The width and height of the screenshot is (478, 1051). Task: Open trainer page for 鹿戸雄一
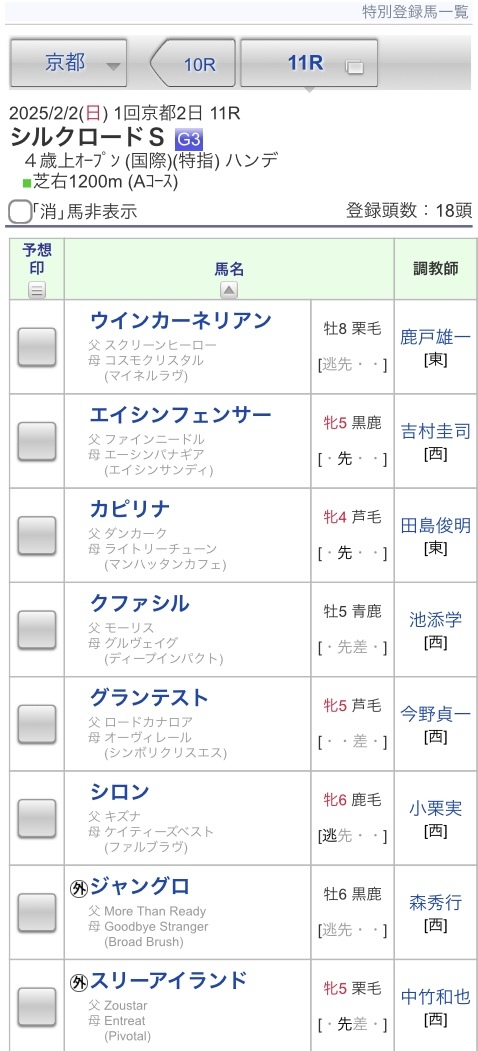tap(435, 336)
